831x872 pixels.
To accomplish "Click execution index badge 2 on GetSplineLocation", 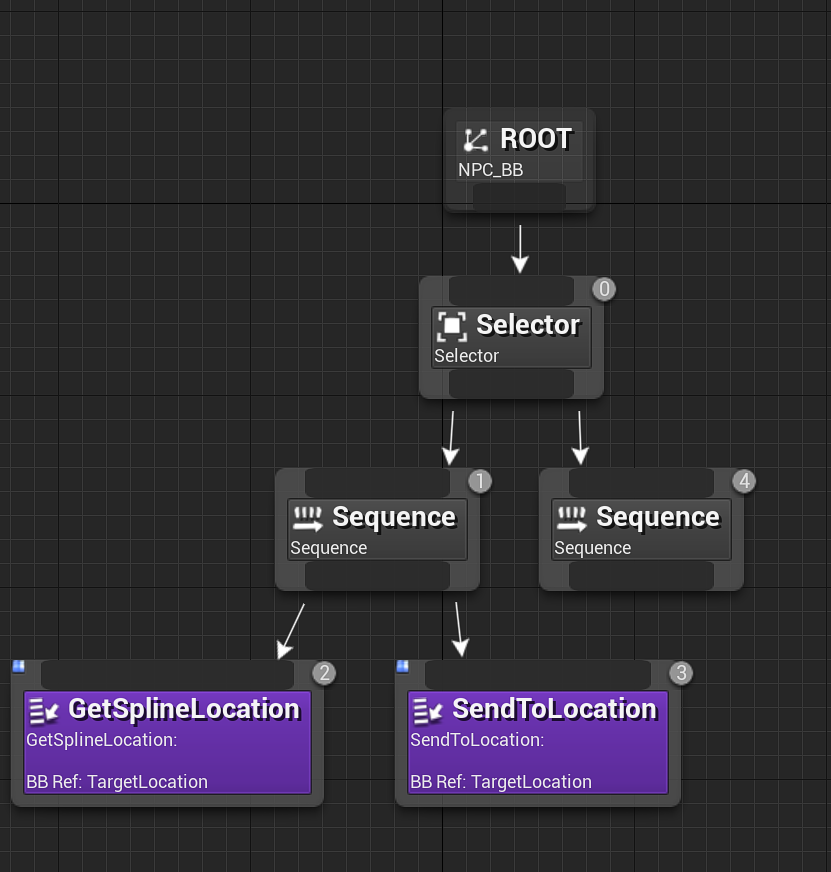I will (323, 673).
